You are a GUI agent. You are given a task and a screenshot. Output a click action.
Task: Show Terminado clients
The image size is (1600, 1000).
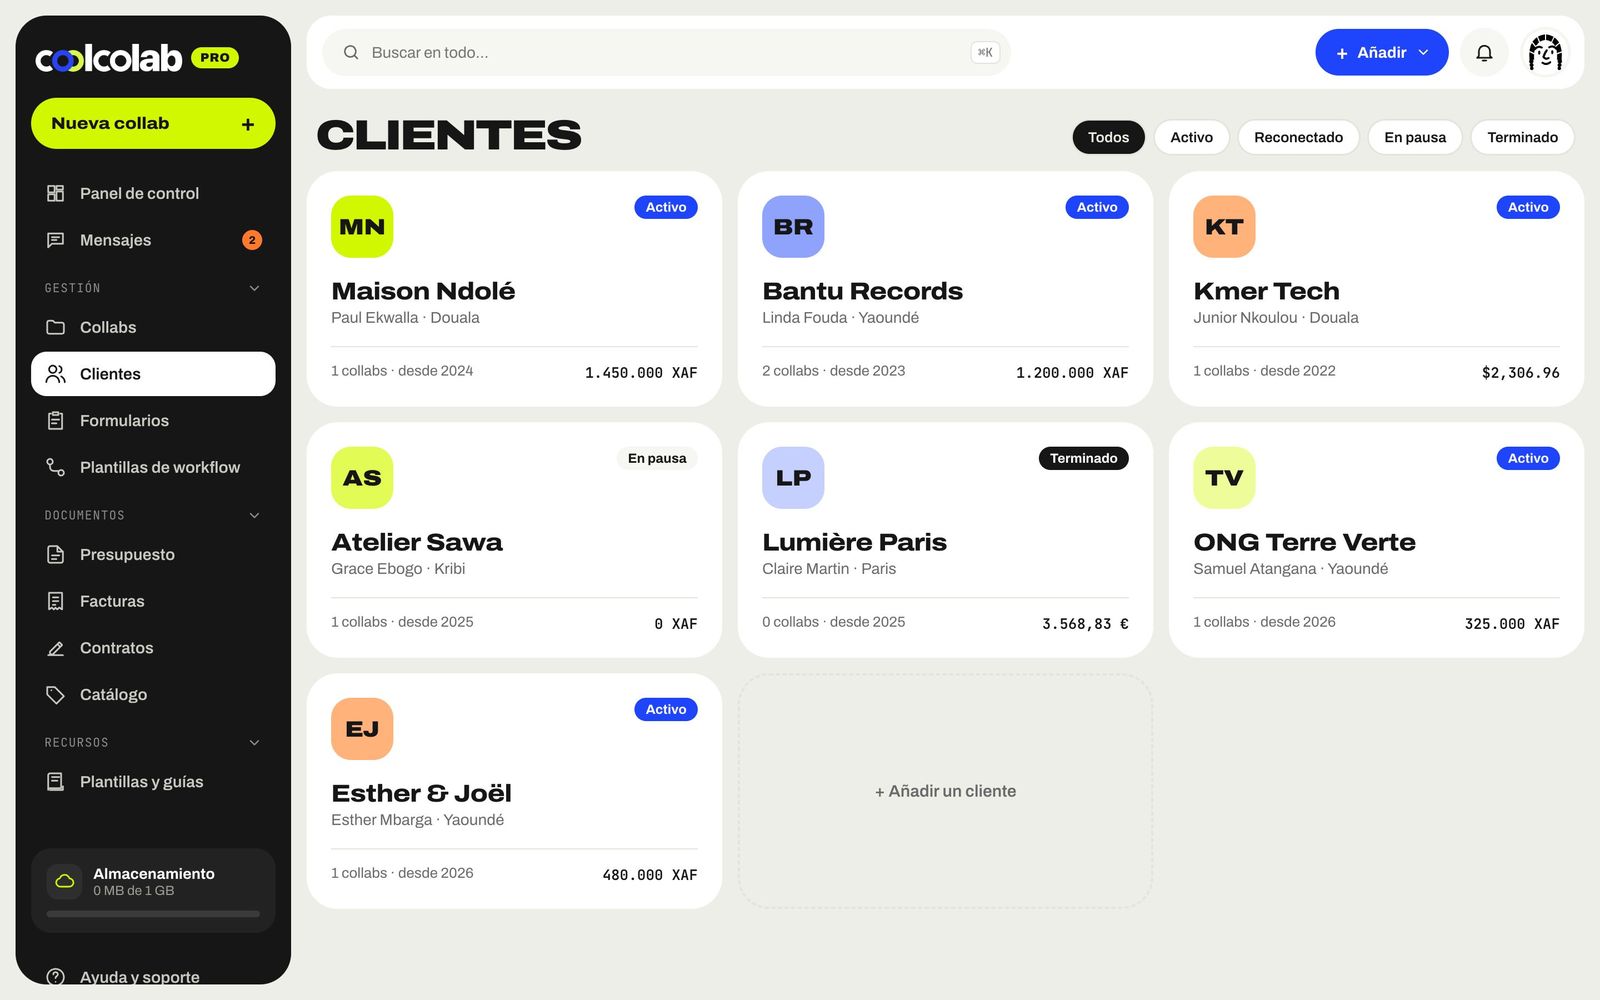tap(1522, 137)
